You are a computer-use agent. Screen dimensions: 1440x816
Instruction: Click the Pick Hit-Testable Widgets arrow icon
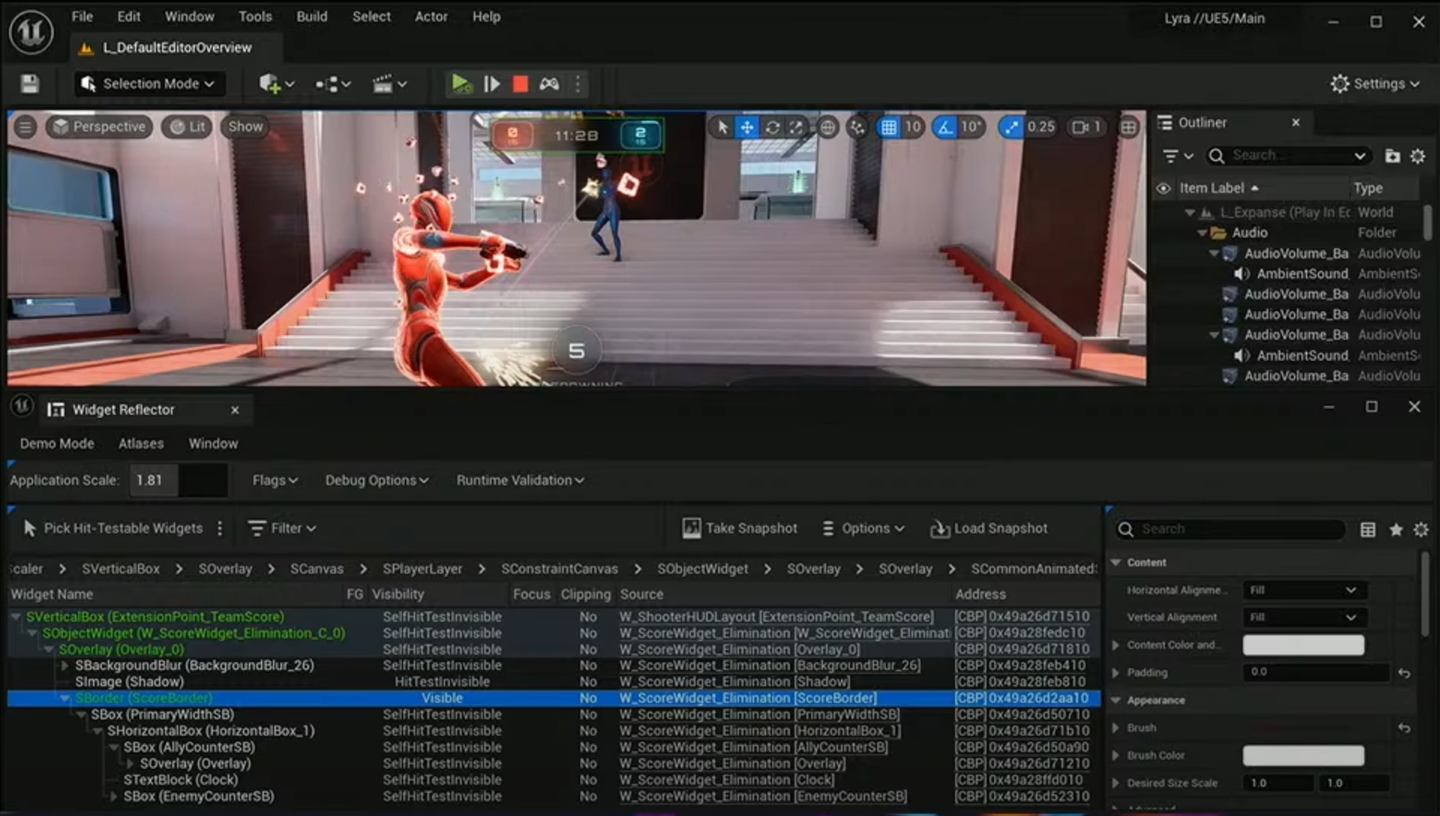(30, 528)
